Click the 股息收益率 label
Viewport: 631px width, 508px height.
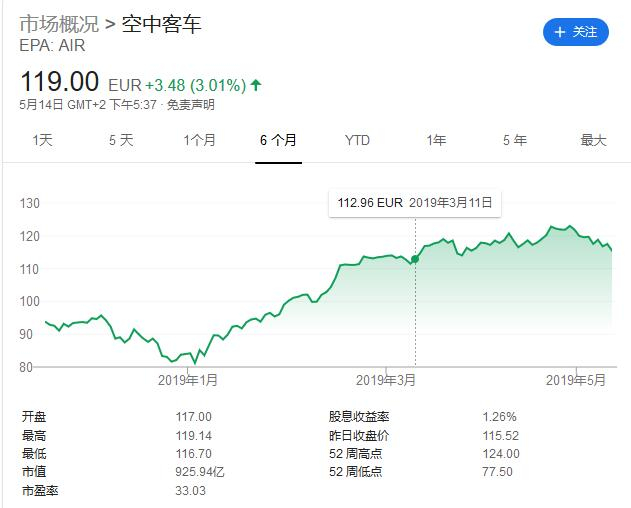coord(359,417)
